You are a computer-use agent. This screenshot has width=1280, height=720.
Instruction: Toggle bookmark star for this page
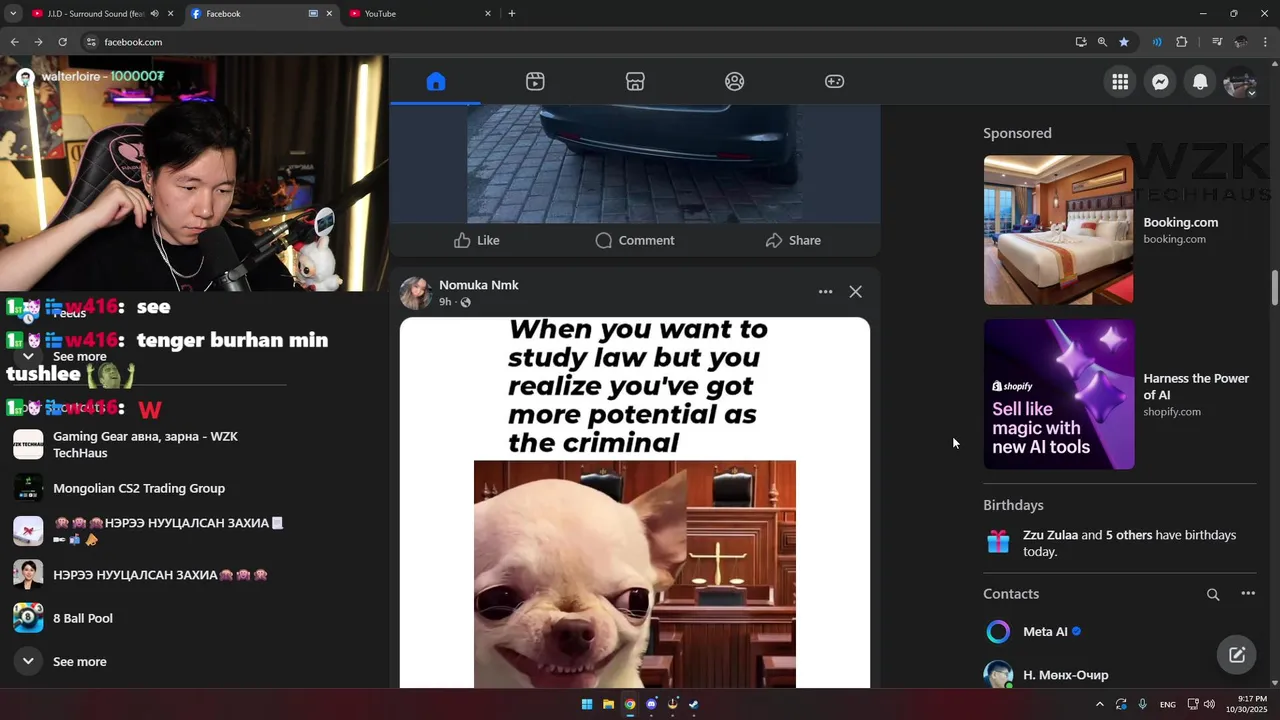(1124, 42)
